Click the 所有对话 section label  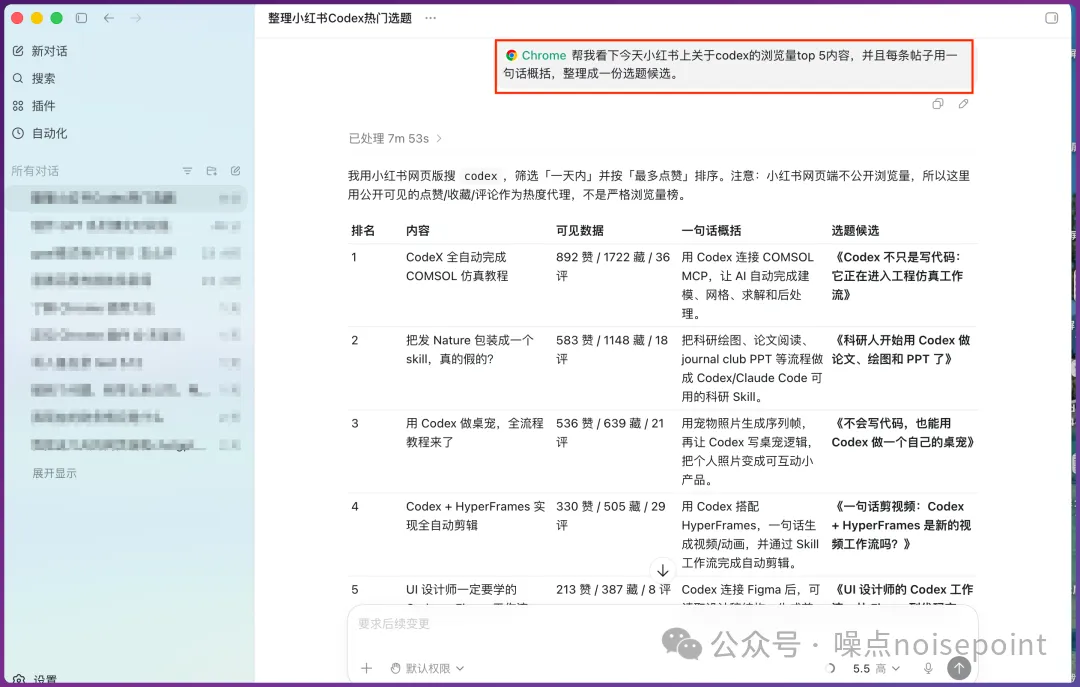pos(35,171)
